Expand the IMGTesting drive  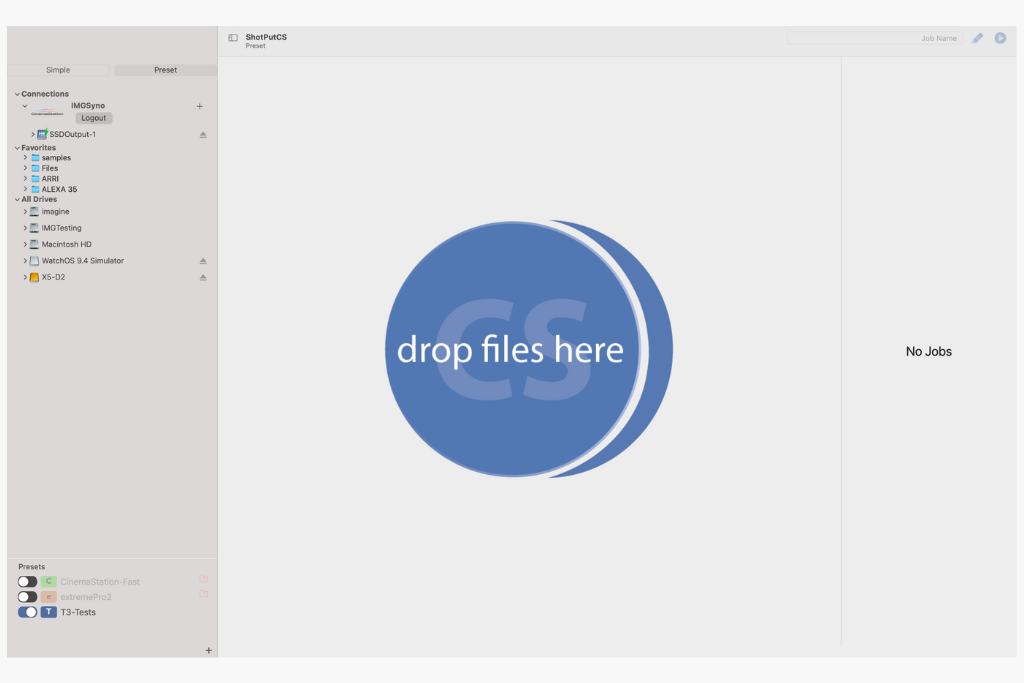[x=25, y=228]
